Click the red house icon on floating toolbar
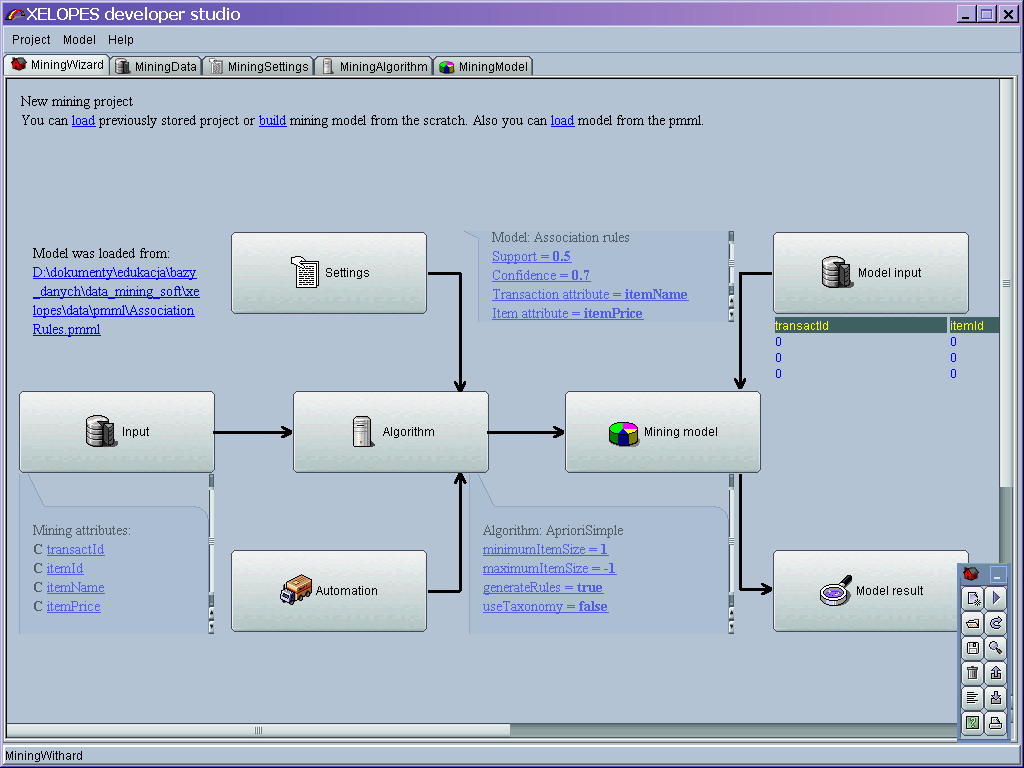Image resolution: width=1024 pixels, height=768 pixels. pyautogui.click(x=971, y=574)
